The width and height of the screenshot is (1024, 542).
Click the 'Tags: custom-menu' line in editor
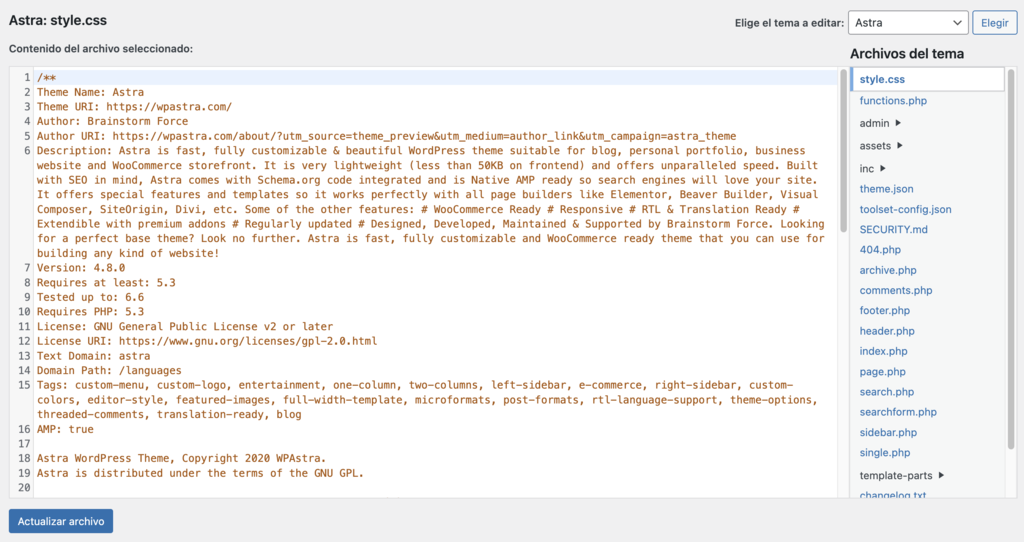click(428, 400)
